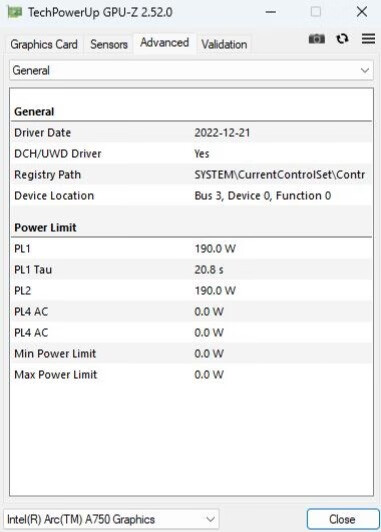
Task: Take a screenshot with the camera icon
Action: coord(317,39)
